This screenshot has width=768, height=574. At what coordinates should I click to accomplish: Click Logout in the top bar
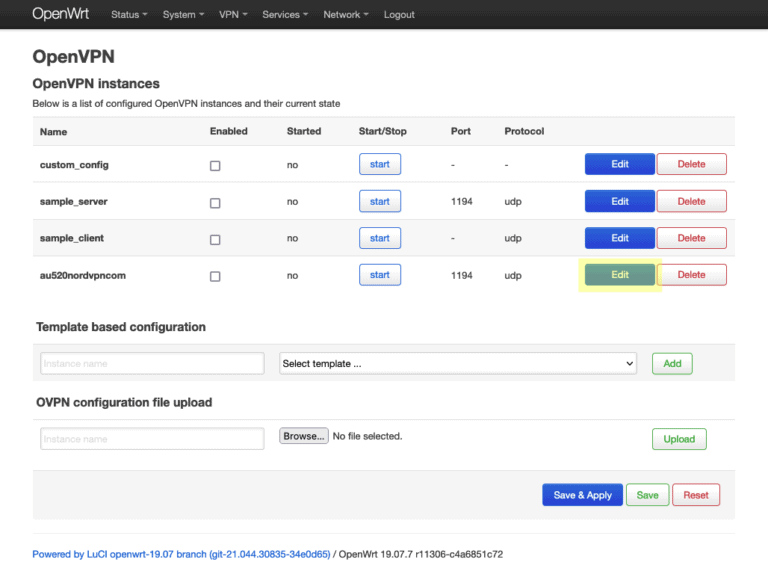point(399,15)
